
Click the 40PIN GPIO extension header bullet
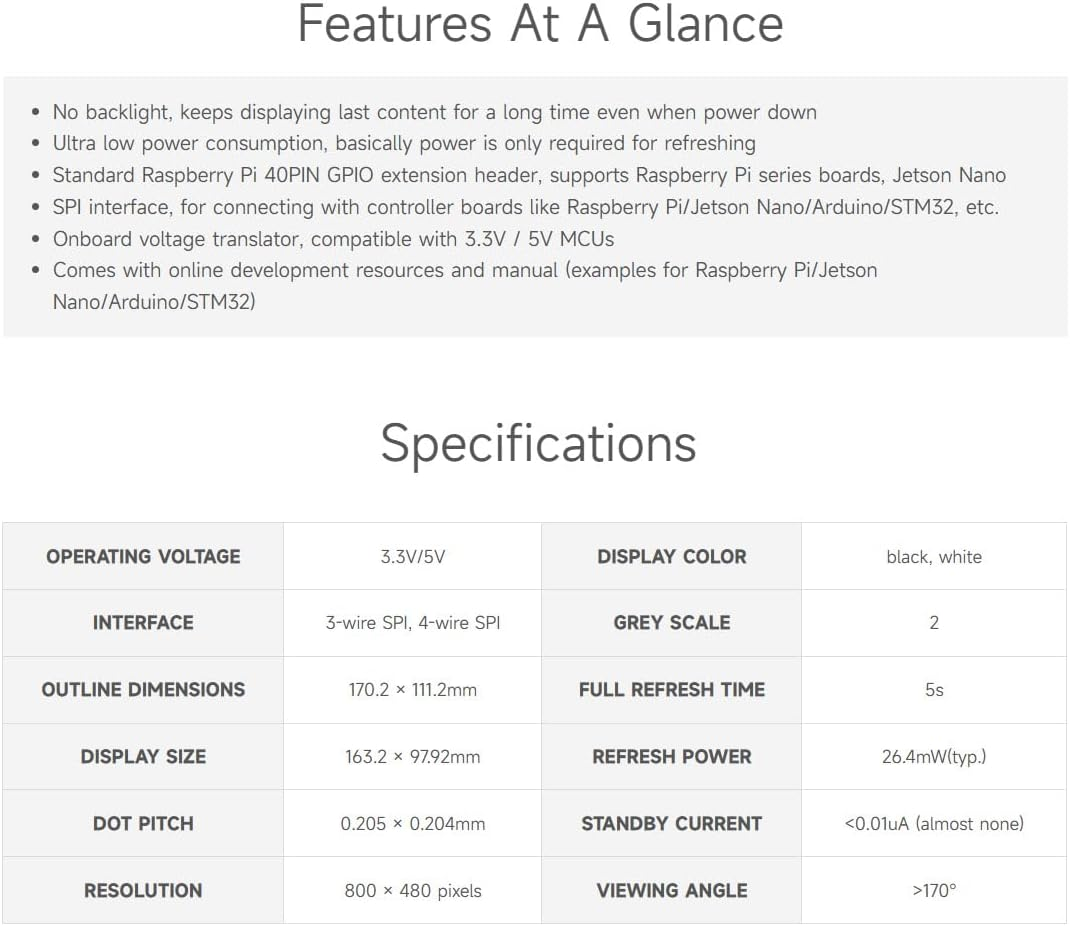click(x=529, y=175)
